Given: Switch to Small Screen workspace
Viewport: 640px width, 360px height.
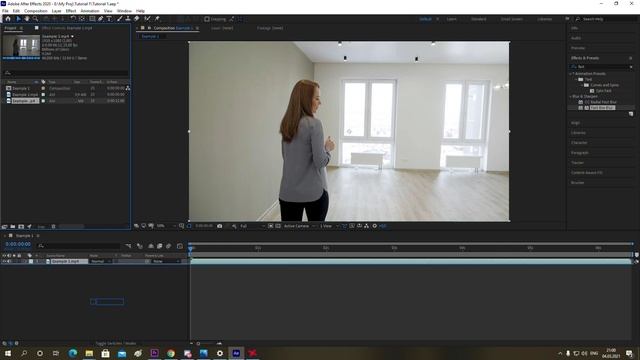Looking at the screenshot, I should coord(511,19).
